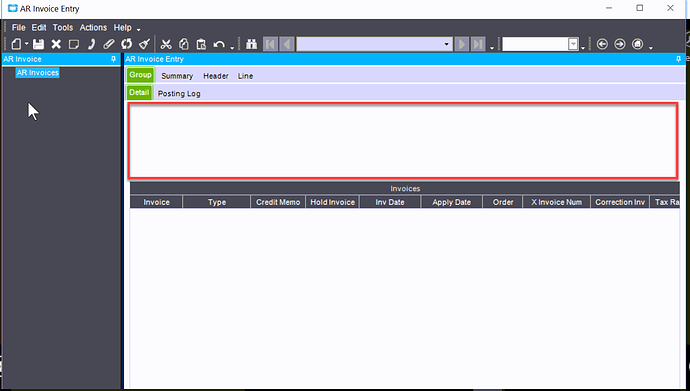The width and height of the screenshot is (690, 391).
Task: Click the X Invoice Num column header
Action: pos(557,202)
